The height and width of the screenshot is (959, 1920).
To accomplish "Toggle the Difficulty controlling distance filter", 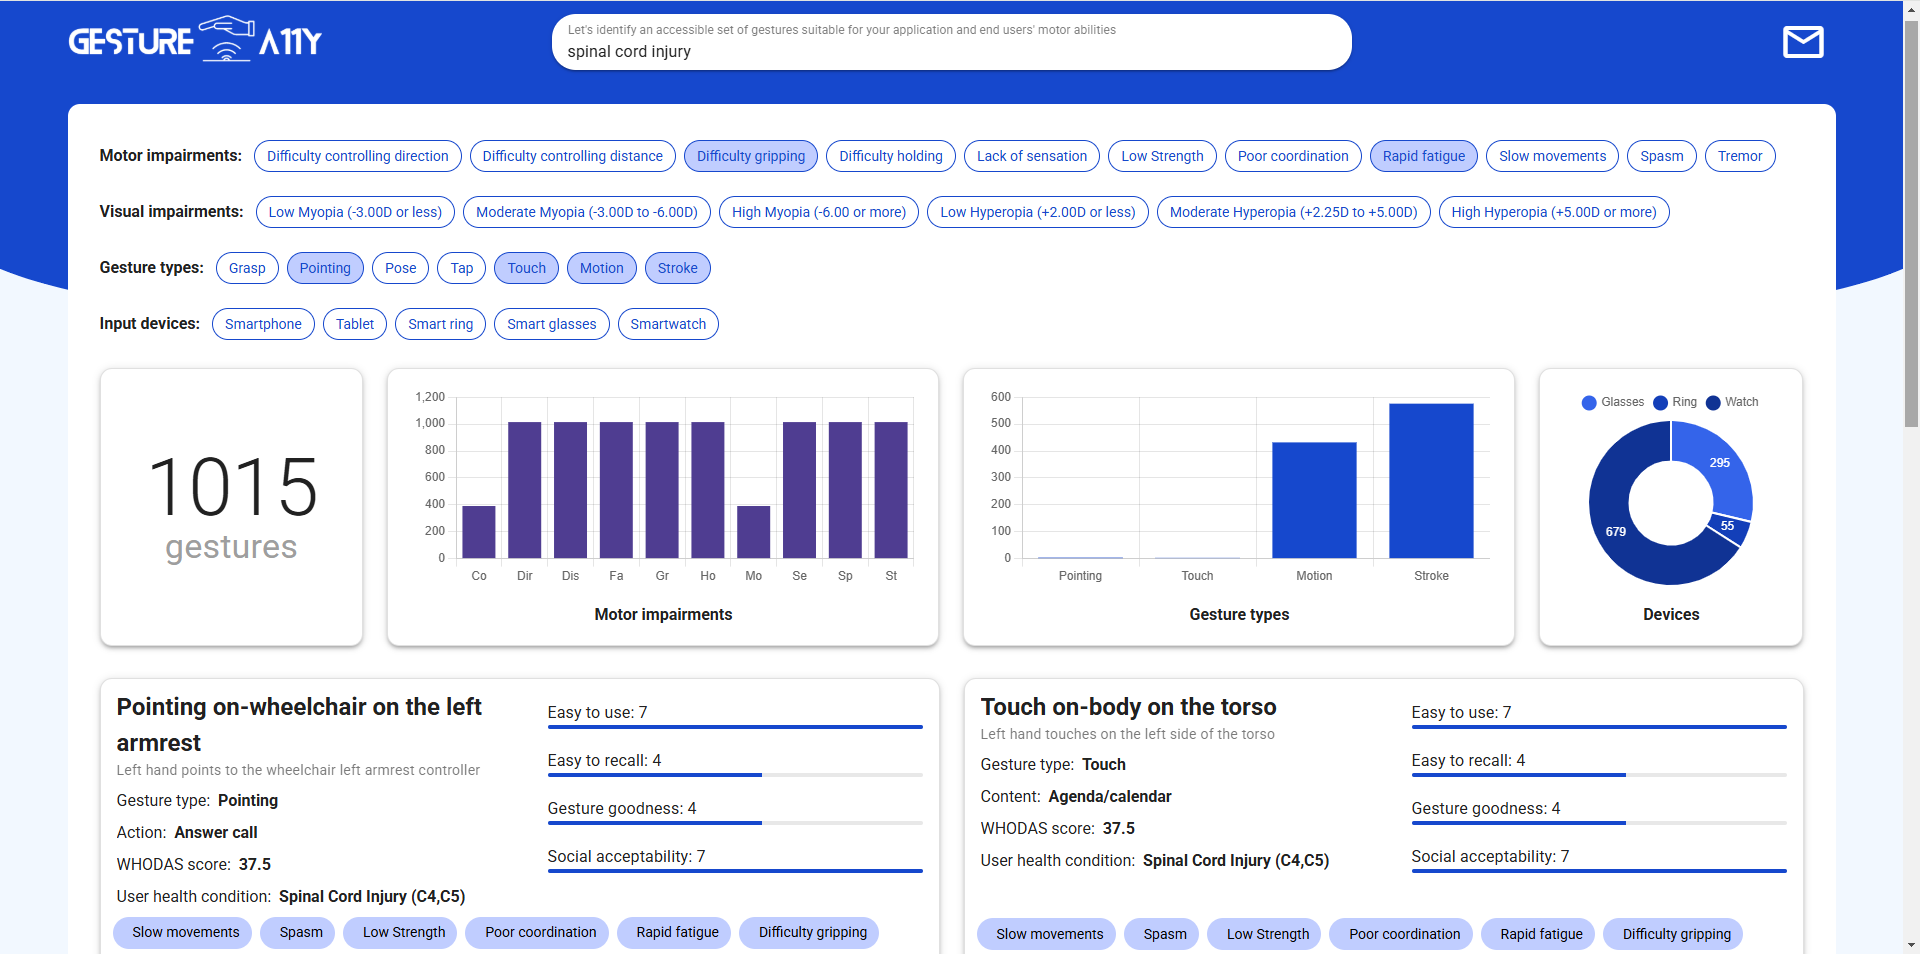I will (573, 156).
